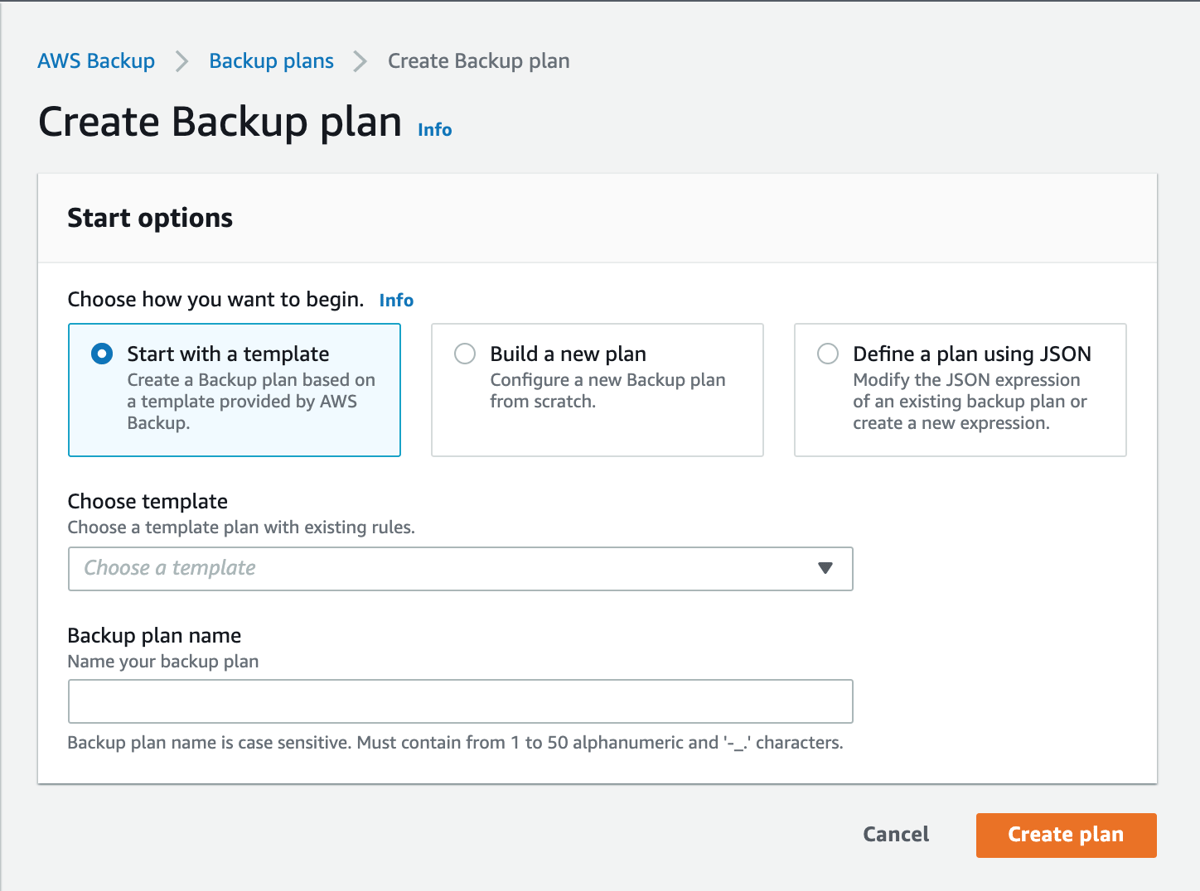The width and height of the screenshot is (1200, 891).
Task: Cancel the backup plan creation
Action: (894, 835)
